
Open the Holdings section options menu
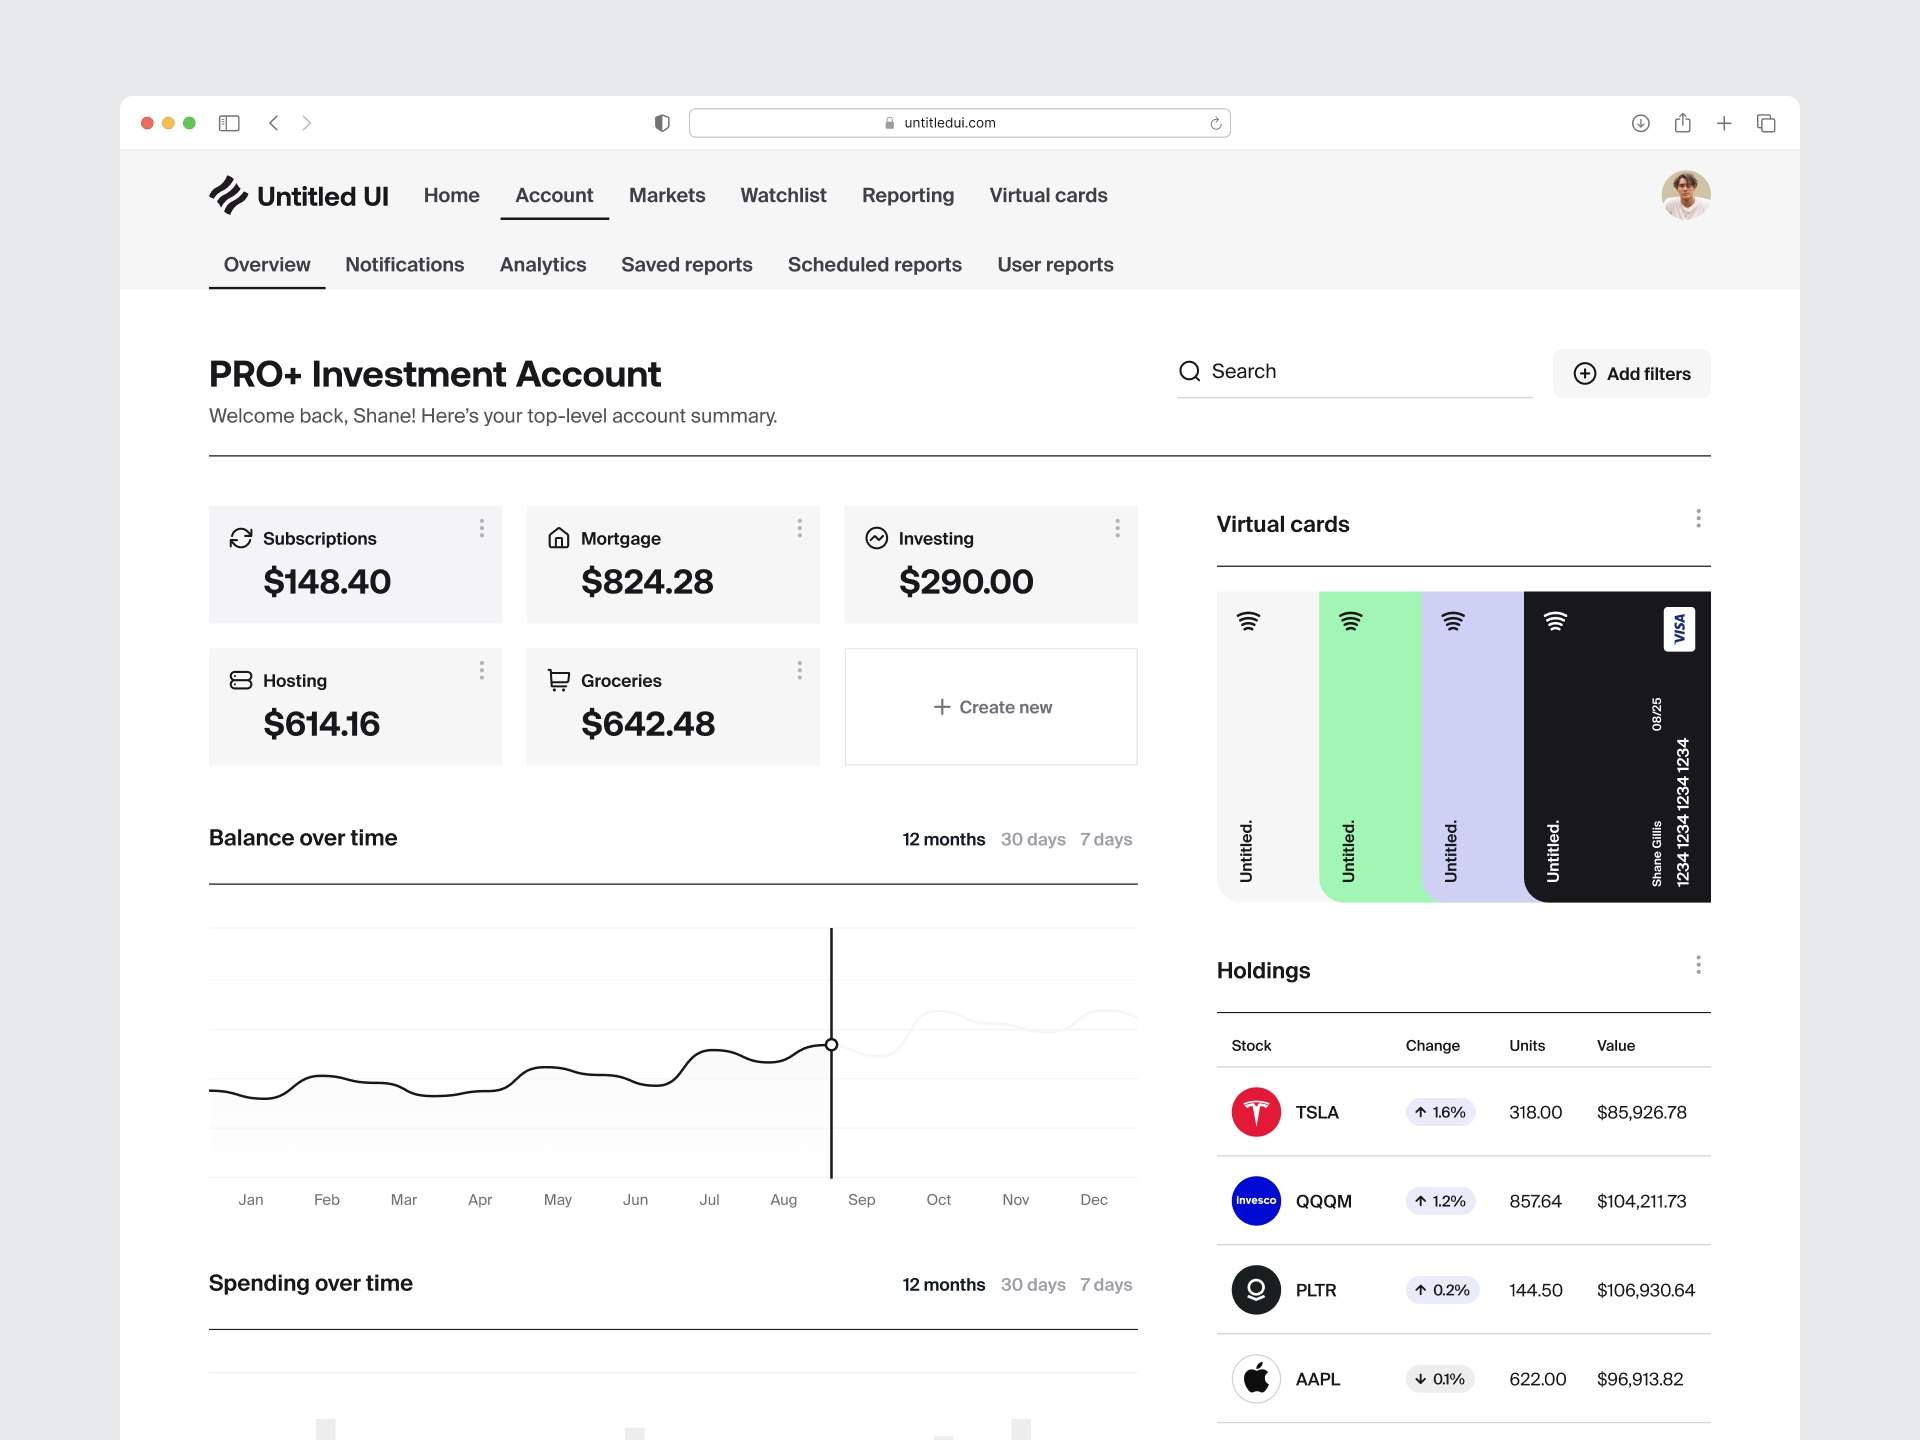1697,965
